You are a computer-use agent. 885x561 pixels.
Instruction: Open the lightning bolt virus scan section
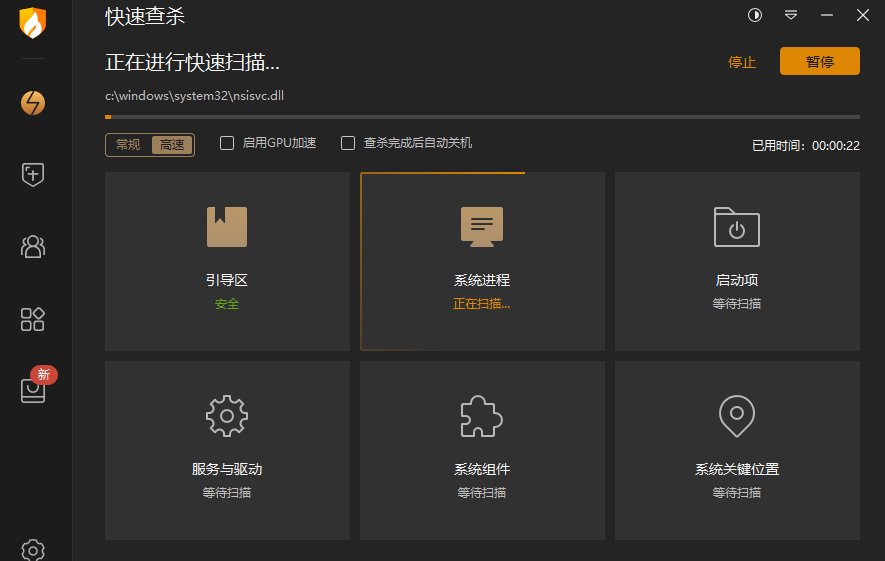click(33, 102)
